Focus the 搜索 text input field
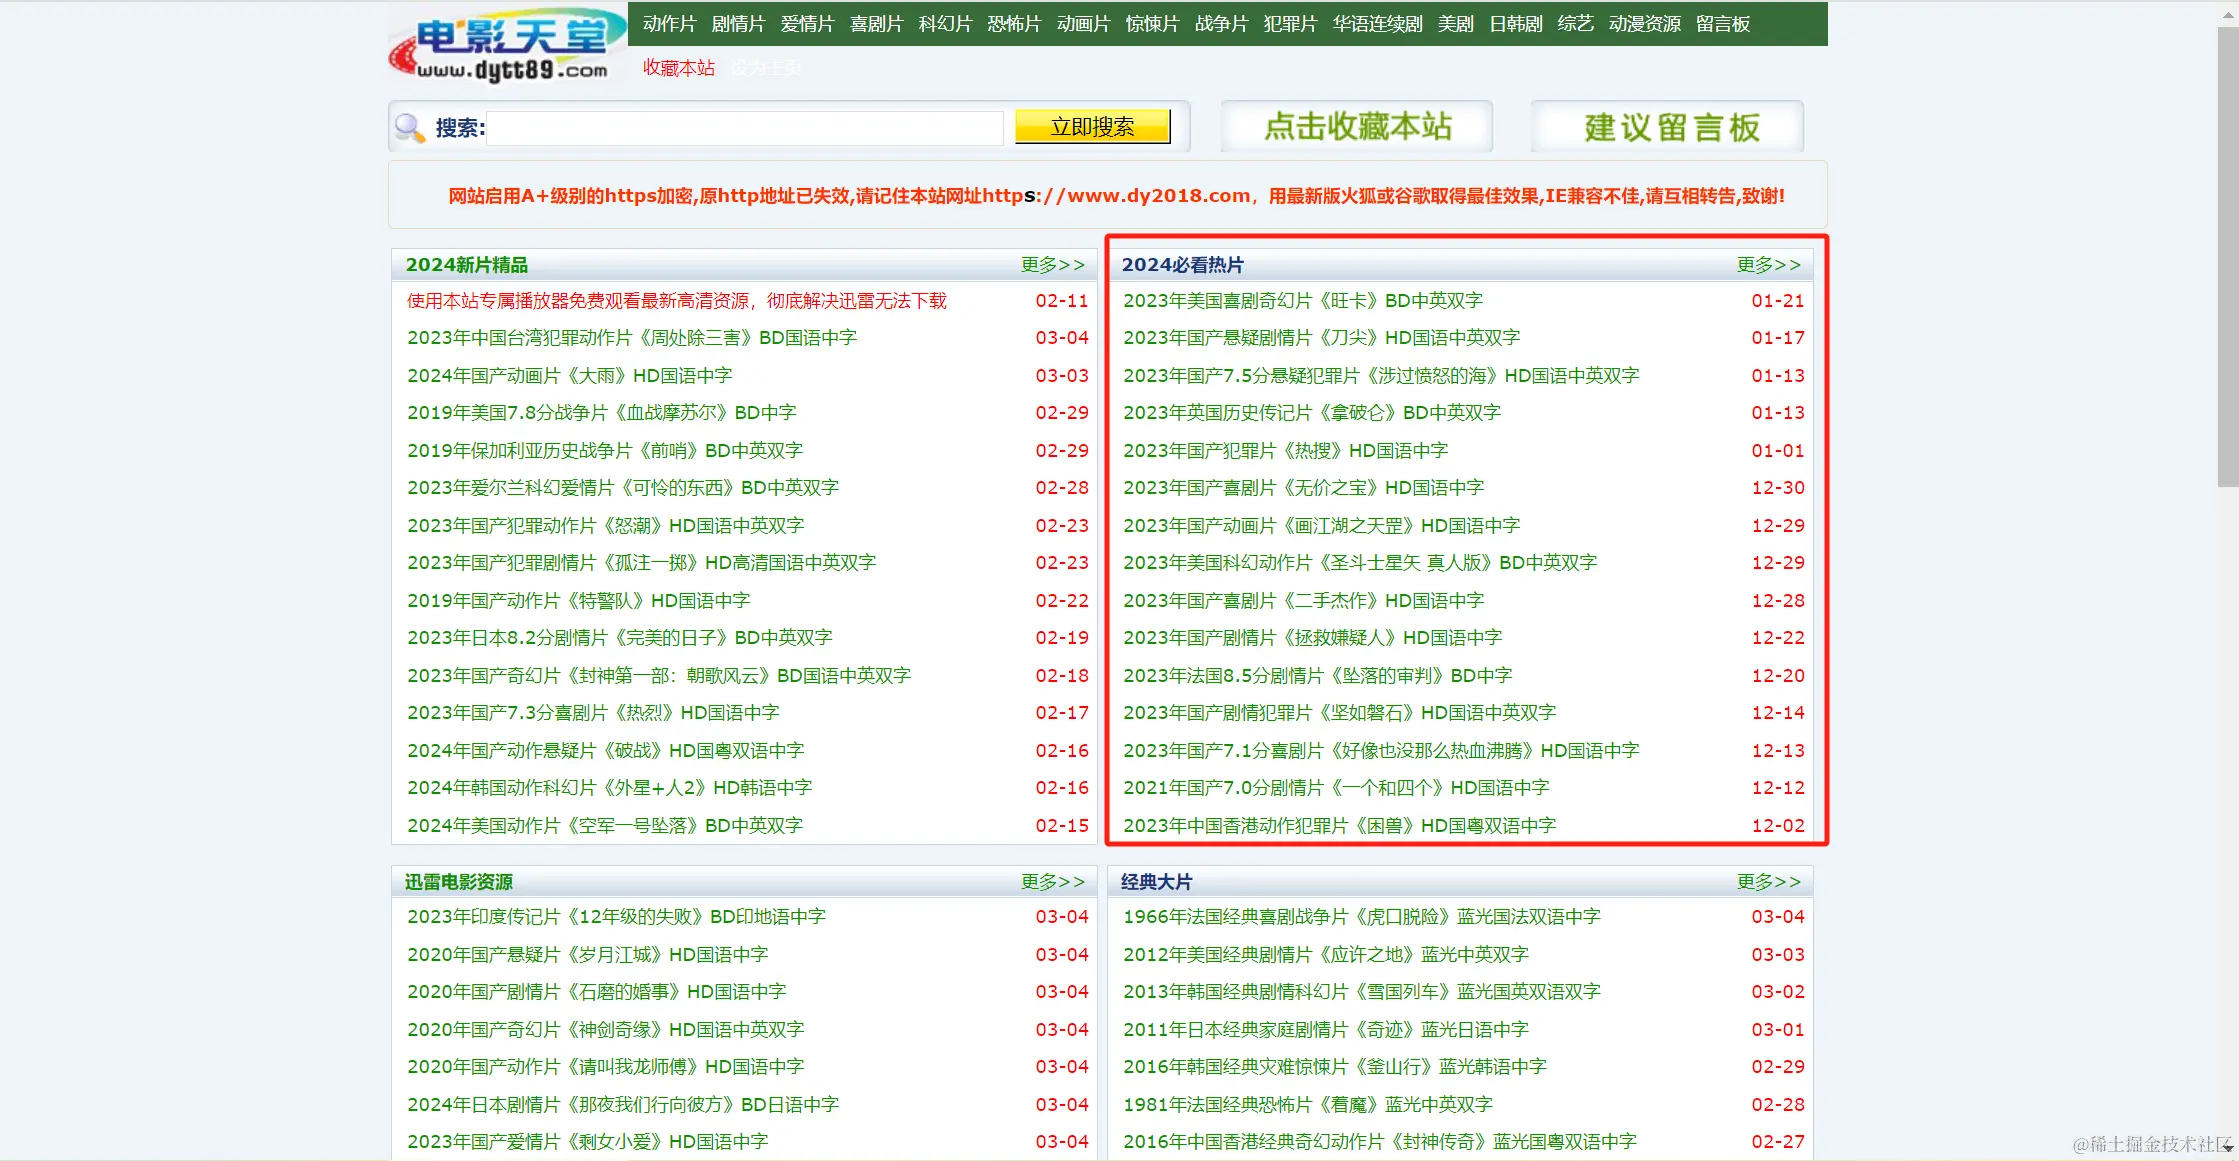The image size is (2239, 1161). point(744,128)
